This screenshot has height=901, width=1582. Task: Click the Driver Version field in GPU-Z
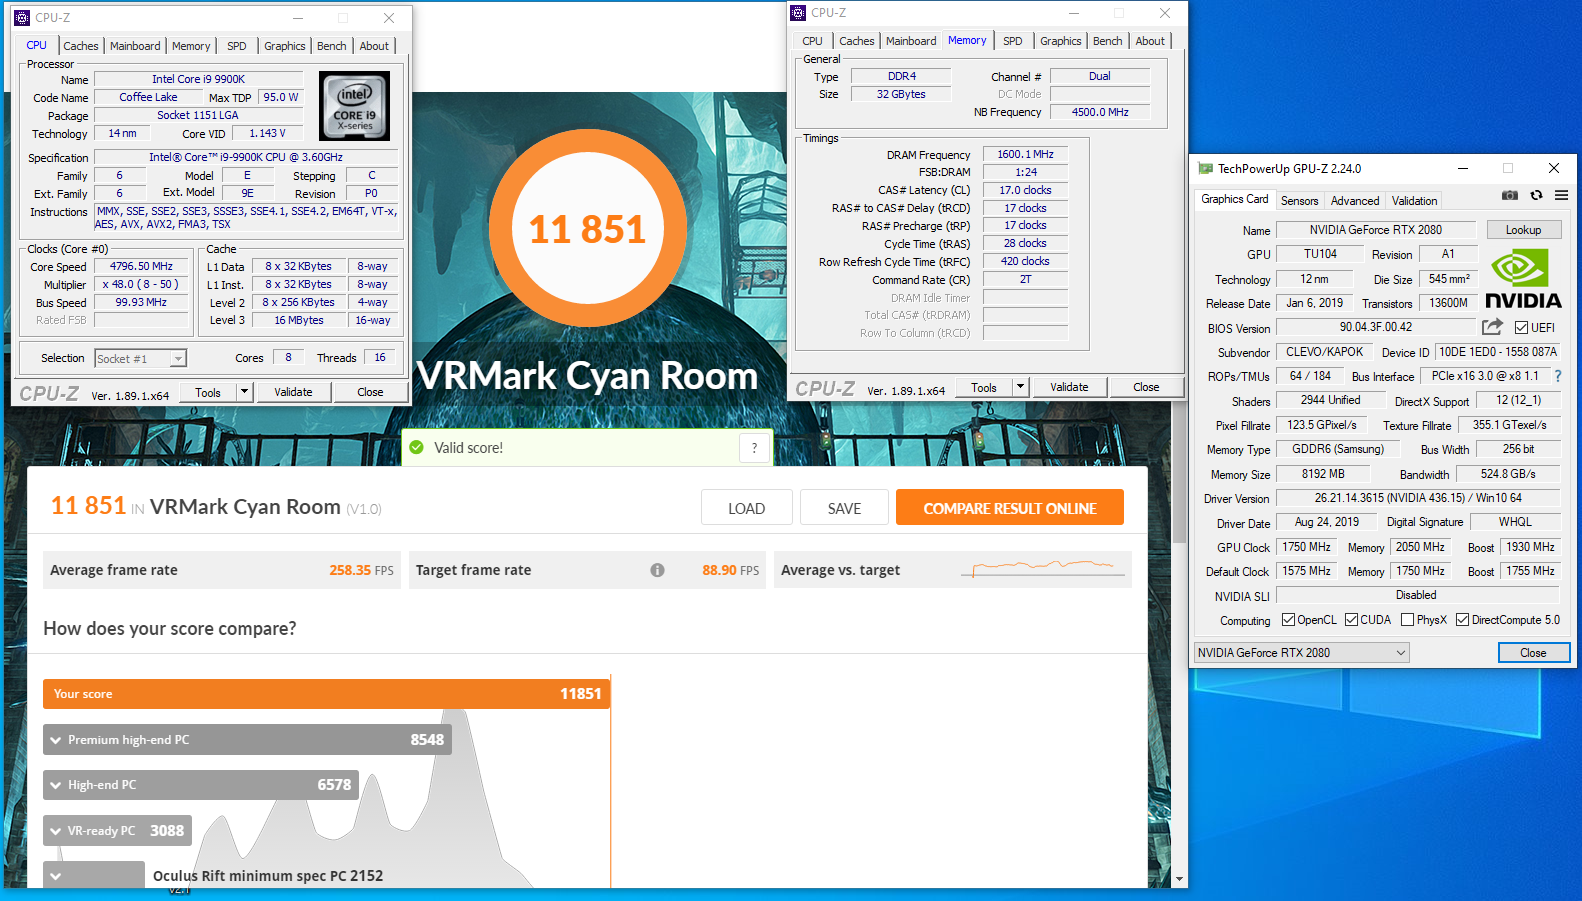click(x=1418, y=498)
